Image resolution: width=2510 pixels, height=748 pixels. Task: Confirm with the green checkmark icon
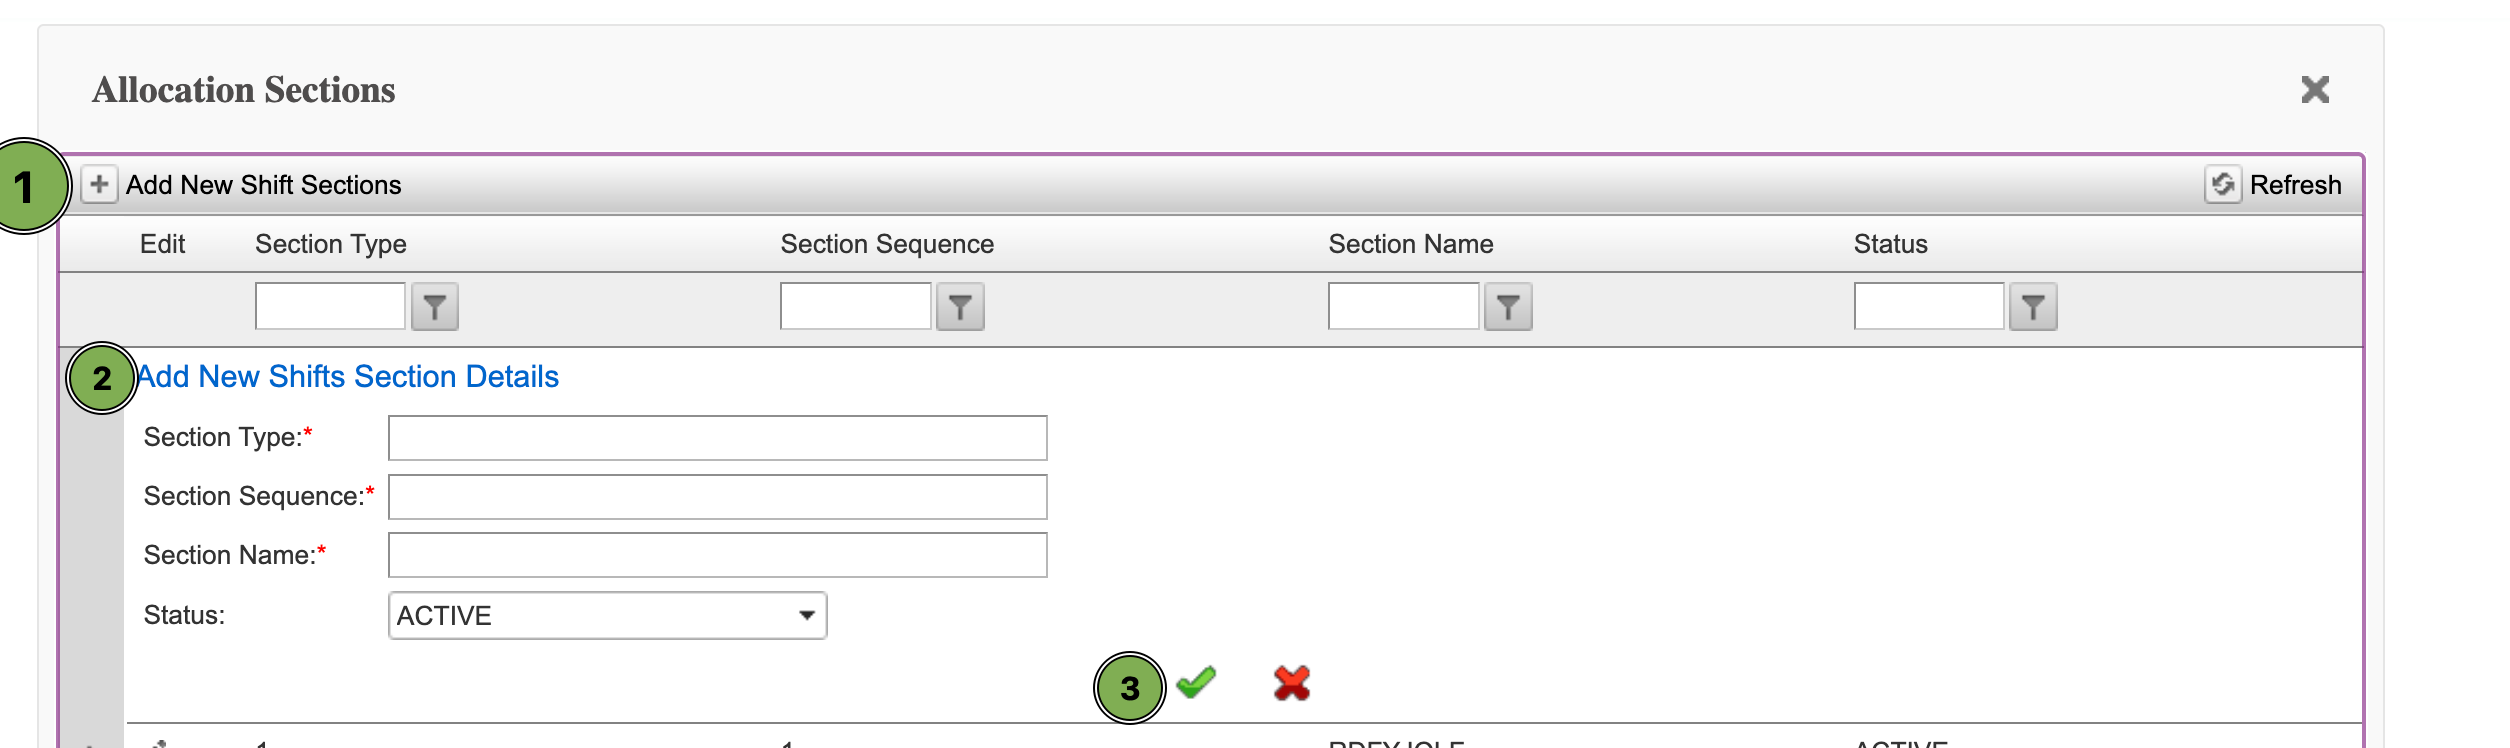pyautogui.click(x=1196, y=683)
